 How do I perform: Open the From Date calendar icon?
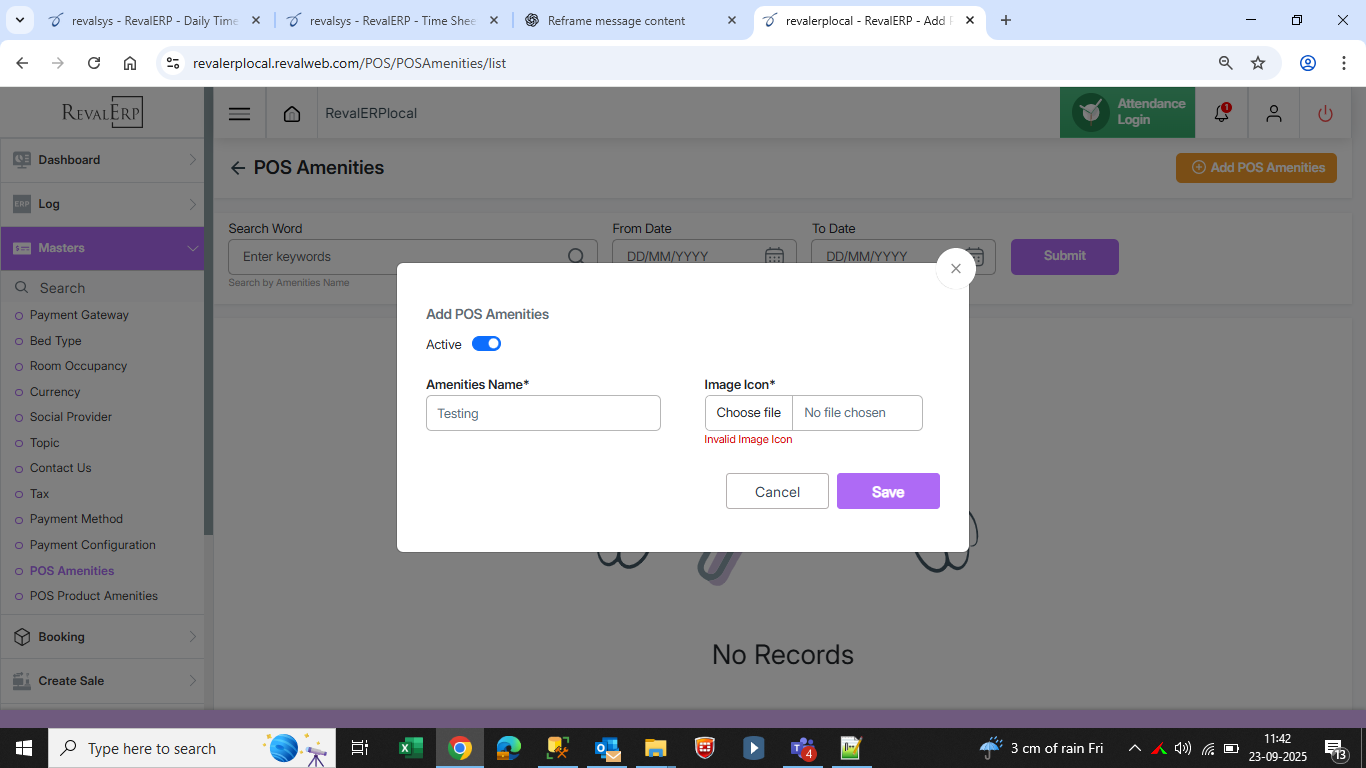point(774,256)
